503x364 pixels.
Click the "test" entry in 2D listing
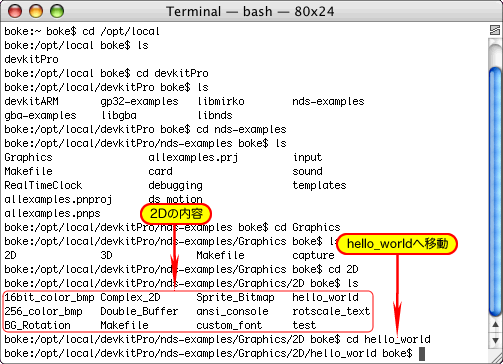pos(304,325)
